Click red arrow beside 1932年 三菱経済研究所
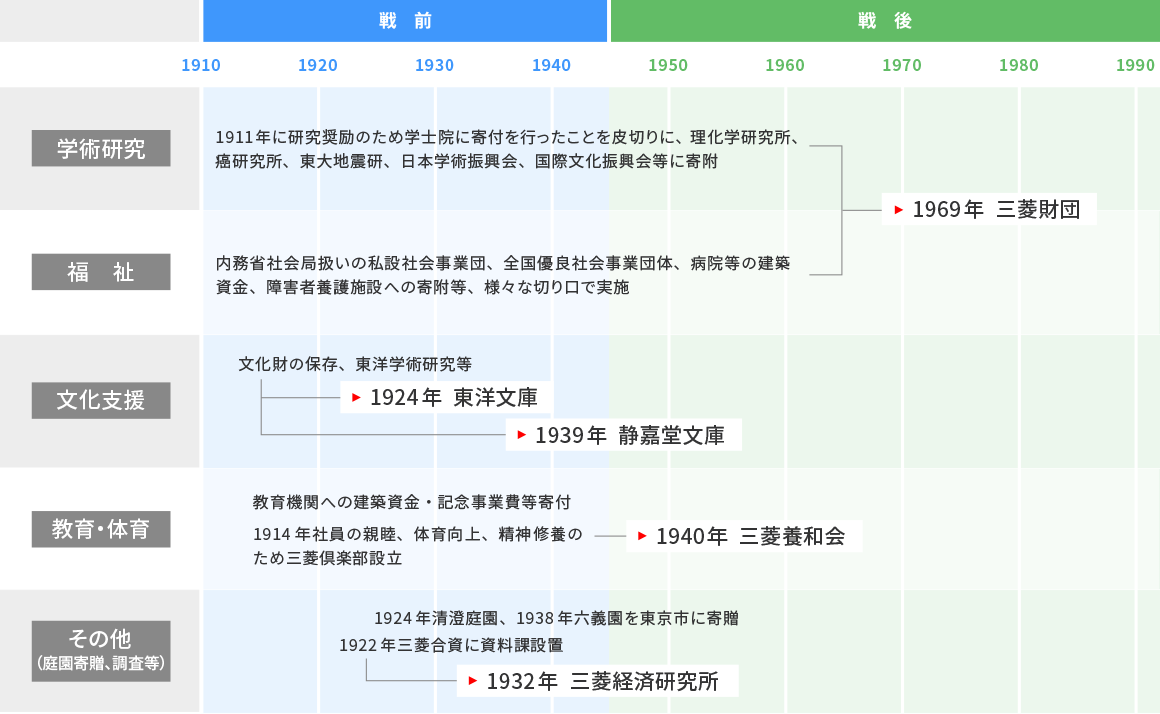 pyautogui.click(x=473, y=681)
